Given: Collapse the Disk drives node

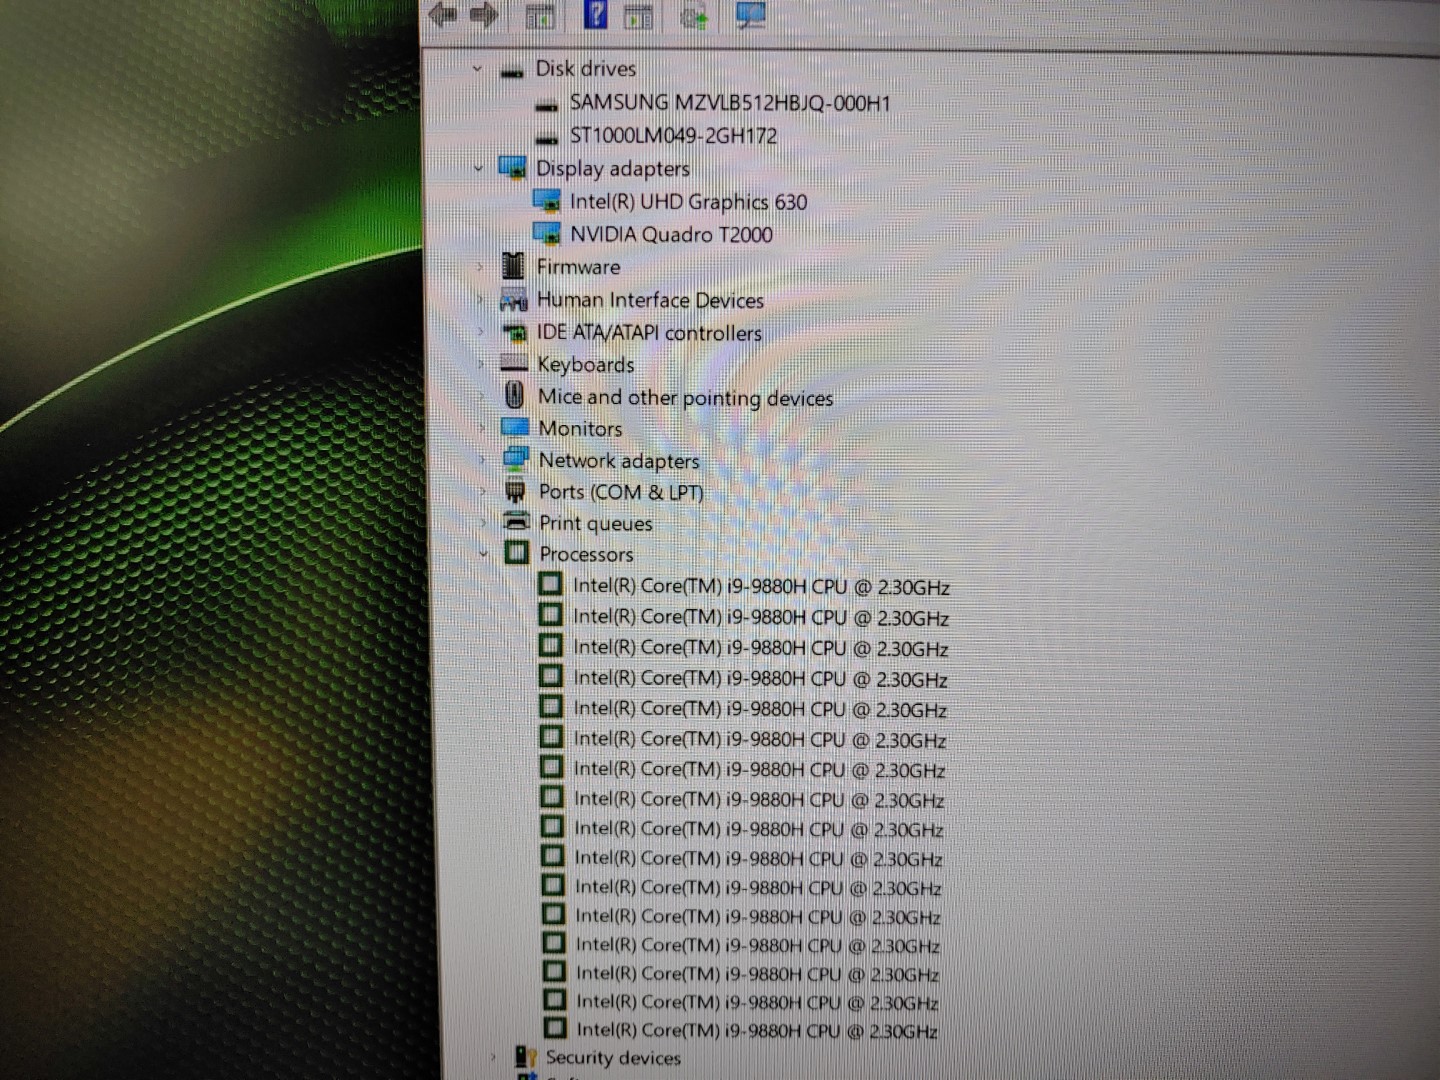Looking at the screenshot, I should [477, 69].
